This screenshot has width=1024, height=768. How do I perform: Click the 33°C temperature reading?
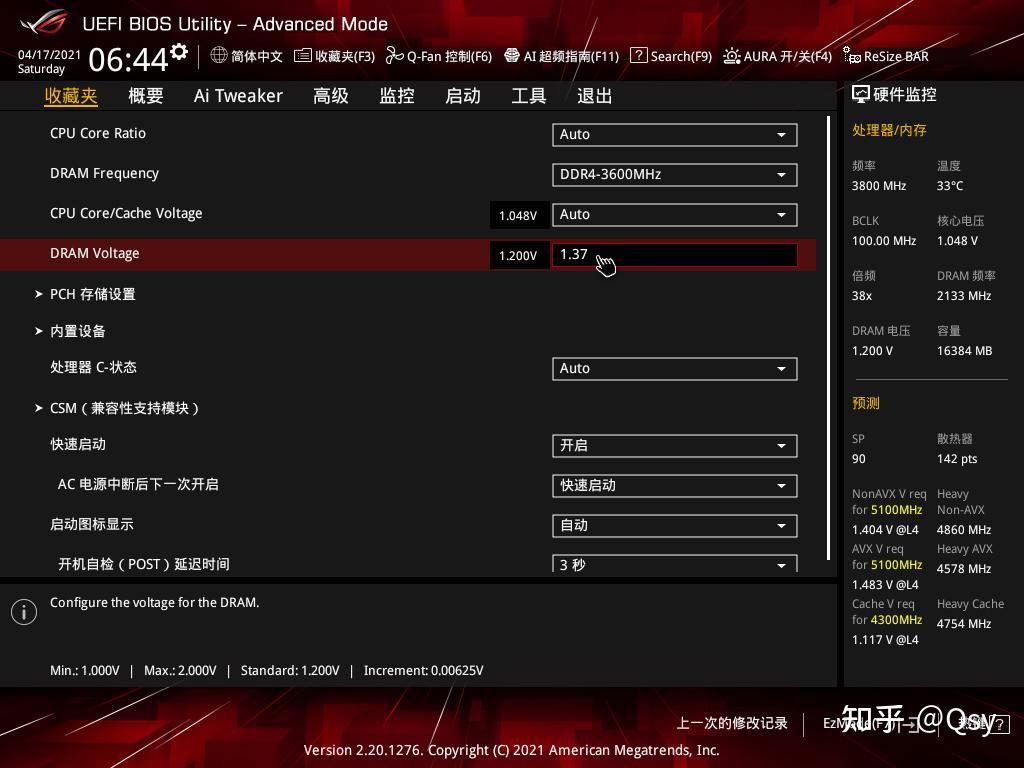(x=950, y=186)
